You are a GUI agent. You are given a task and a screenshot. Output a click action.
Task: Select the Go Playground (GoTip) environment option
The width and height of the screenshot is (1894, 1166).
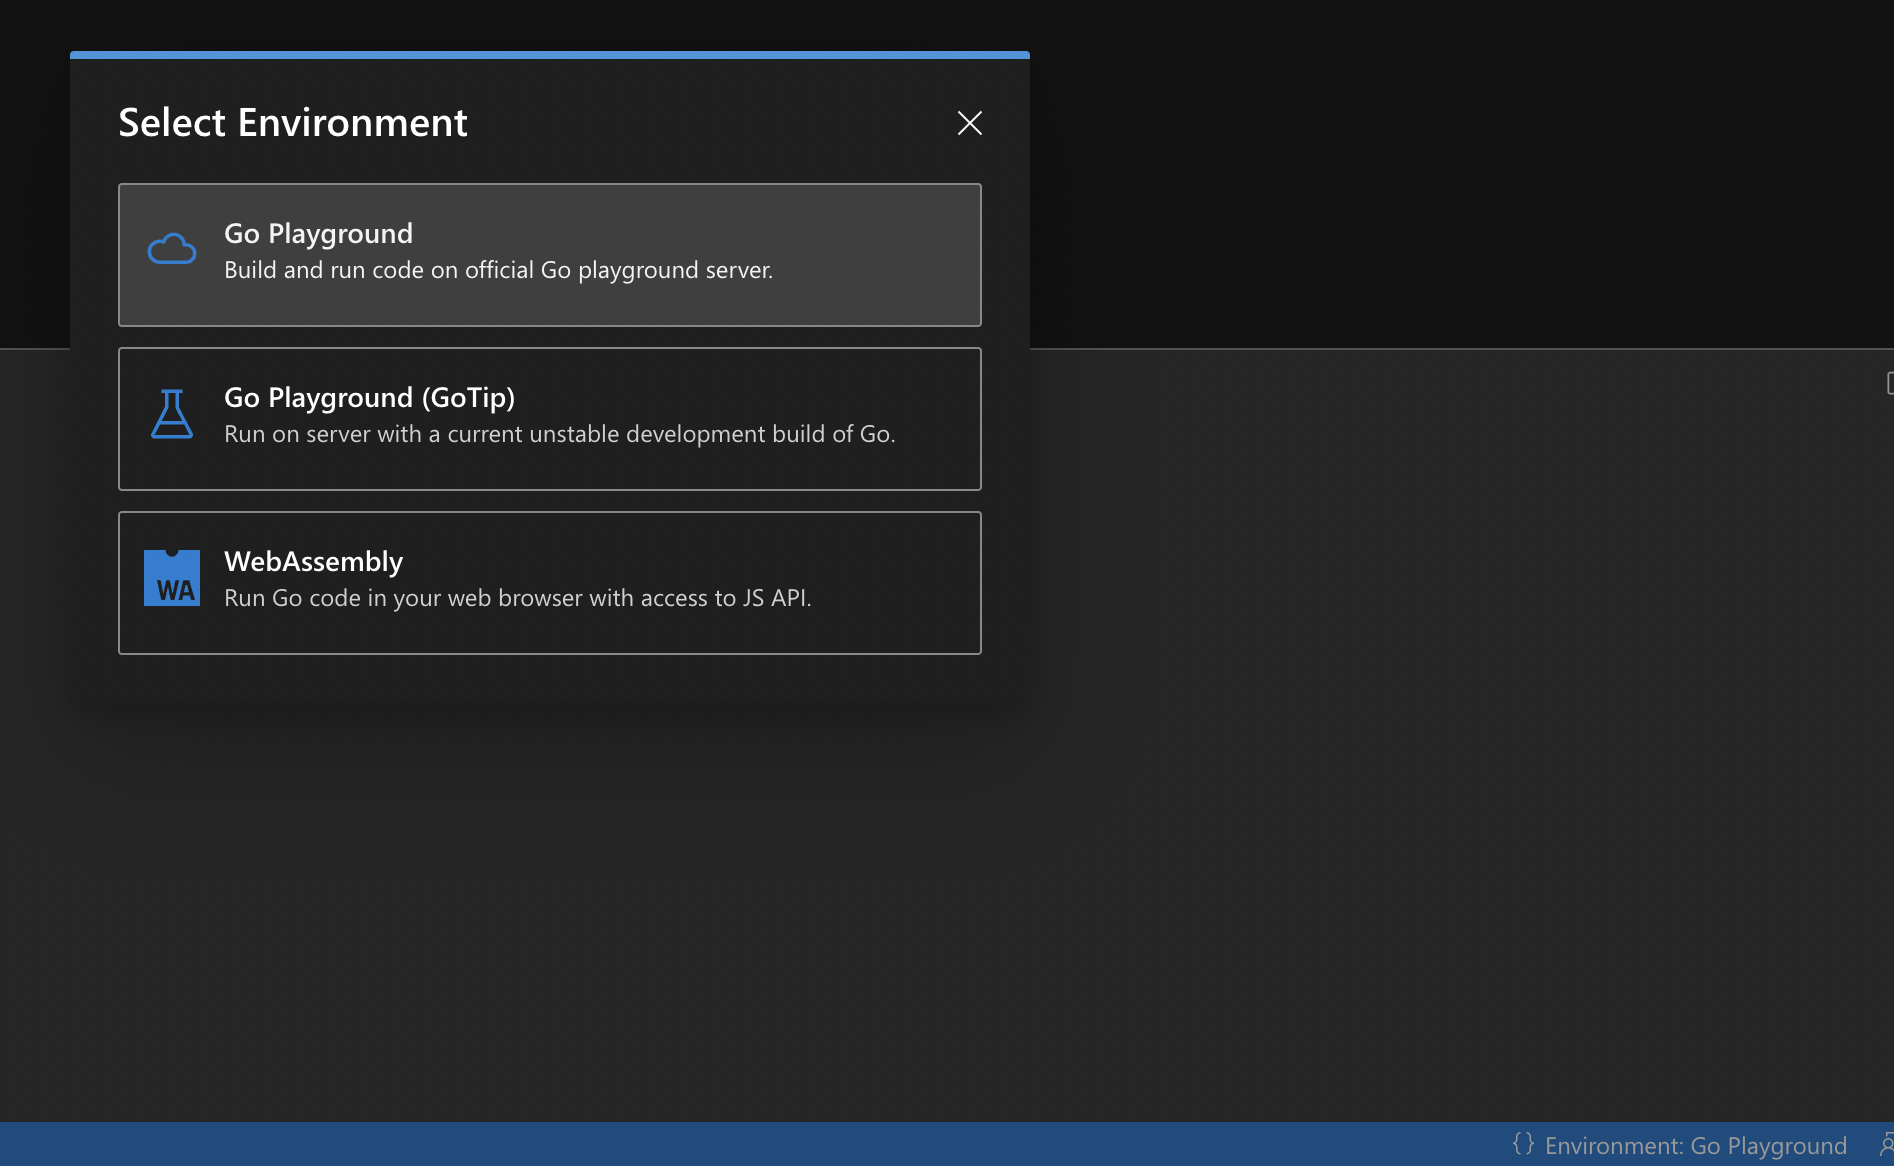(549, 418)
